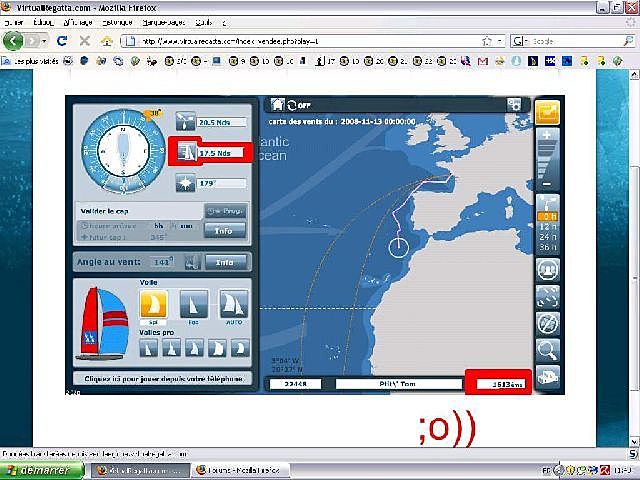Select the fifth Voiles pro sail icon
The image size is (640, 480).
[x=240, y=348]
